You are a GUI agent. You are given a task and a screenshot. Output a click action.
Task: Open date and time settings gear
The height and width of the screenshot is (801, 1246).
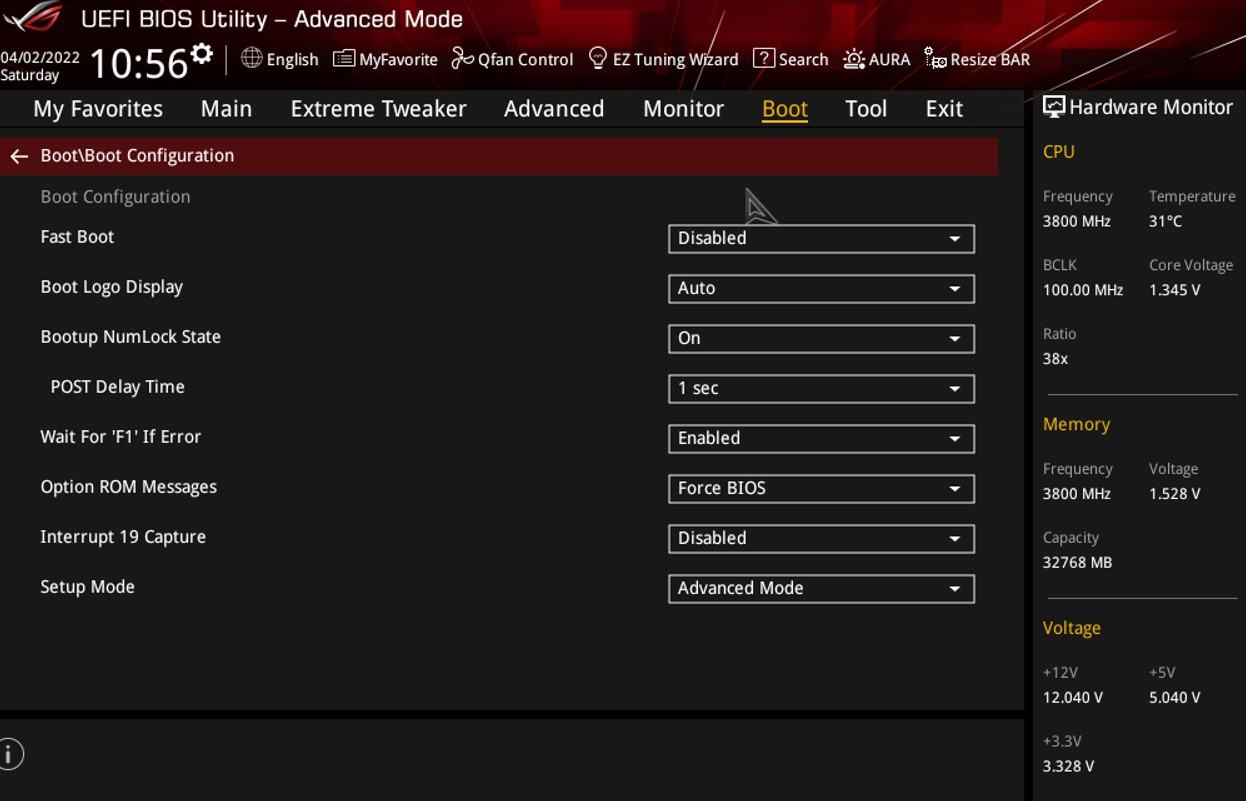[202, 54]
